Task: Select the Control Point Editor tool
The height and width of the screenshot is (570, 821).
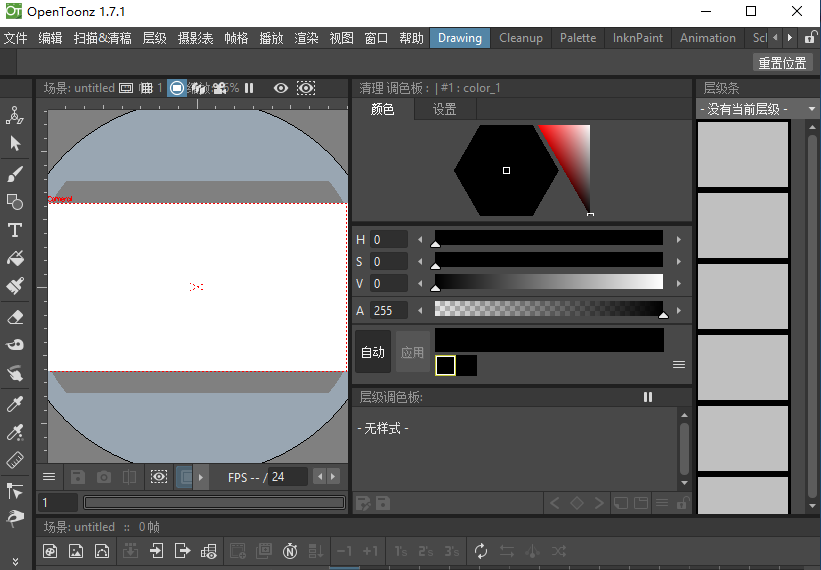Action: (15, 491)
